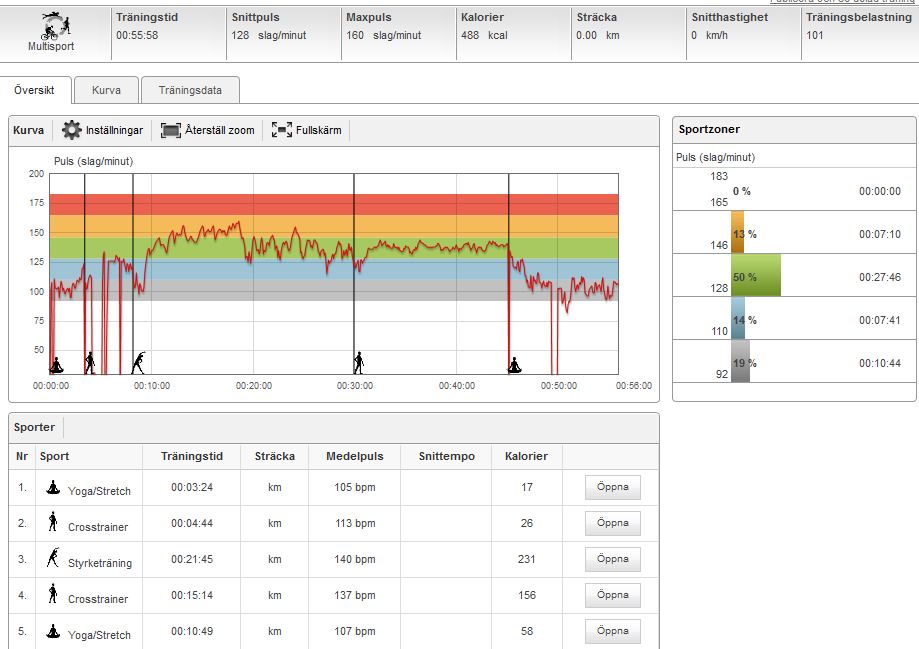Switch to the Kurva tab
The height and width of the screenshot is (649, 919).
point(106,90)
